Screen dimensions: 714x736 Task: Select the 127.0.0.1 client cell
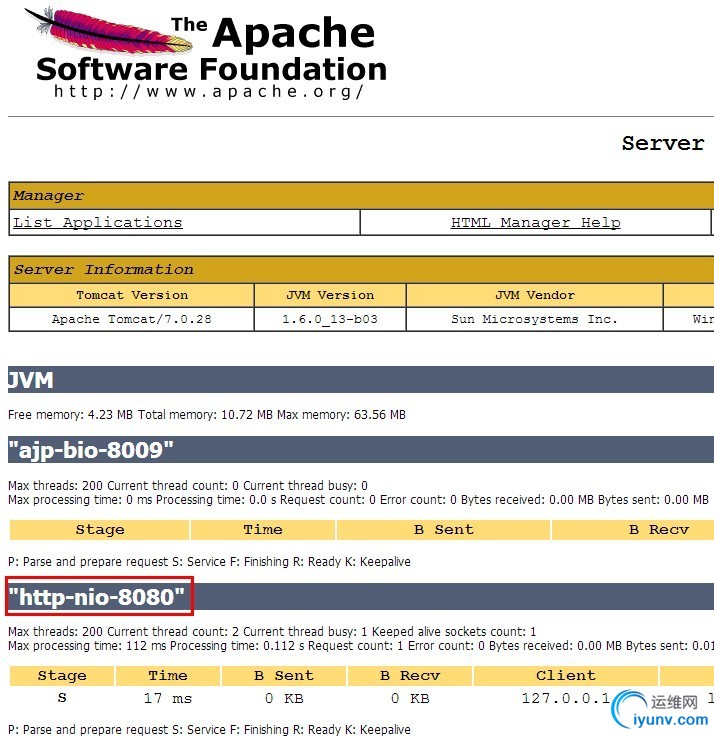pyautogui.click(x=566, y=698)
